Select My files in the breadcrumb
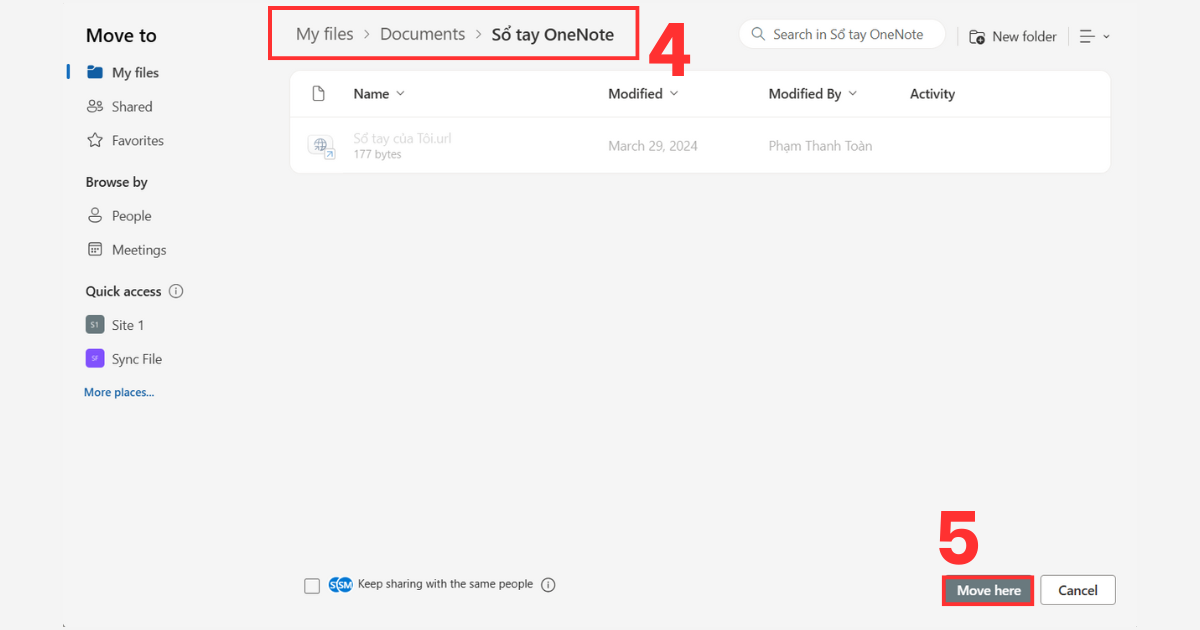Screen dimensions: 1200x630 coord(323,33)
